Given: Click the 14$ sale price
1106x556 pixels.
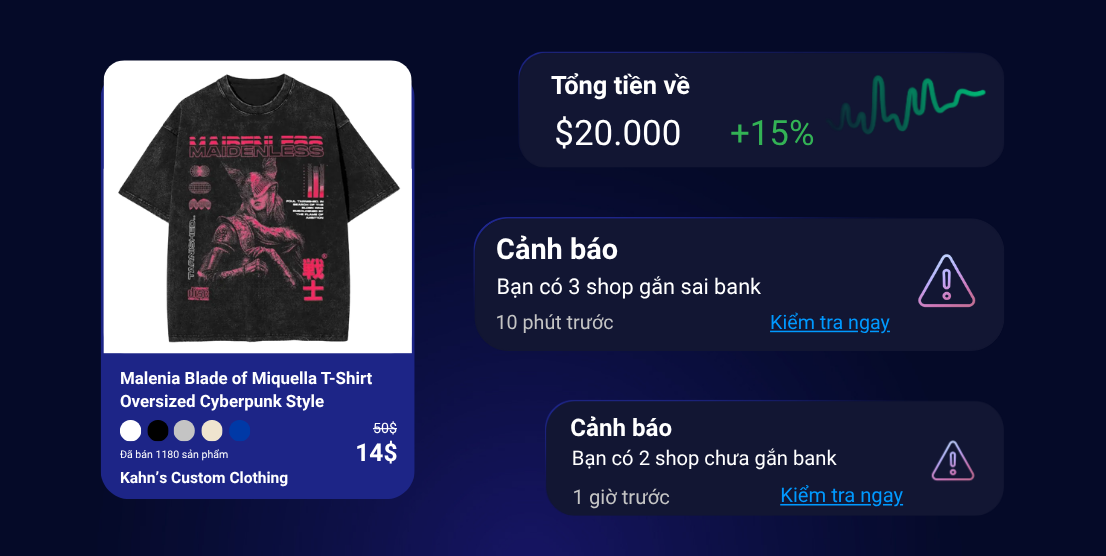Looking at the screenshot, I should pos(377,452).
